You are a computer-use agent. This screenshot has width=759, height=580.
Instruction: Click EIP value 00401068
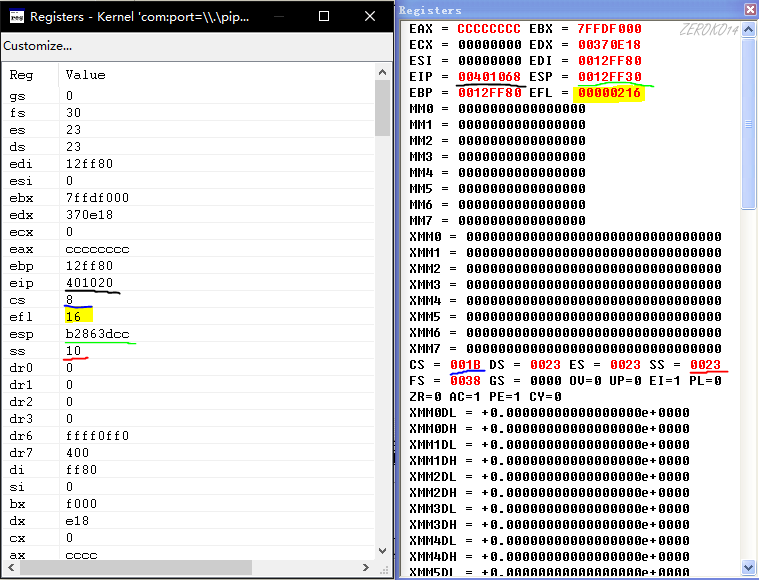489,77
